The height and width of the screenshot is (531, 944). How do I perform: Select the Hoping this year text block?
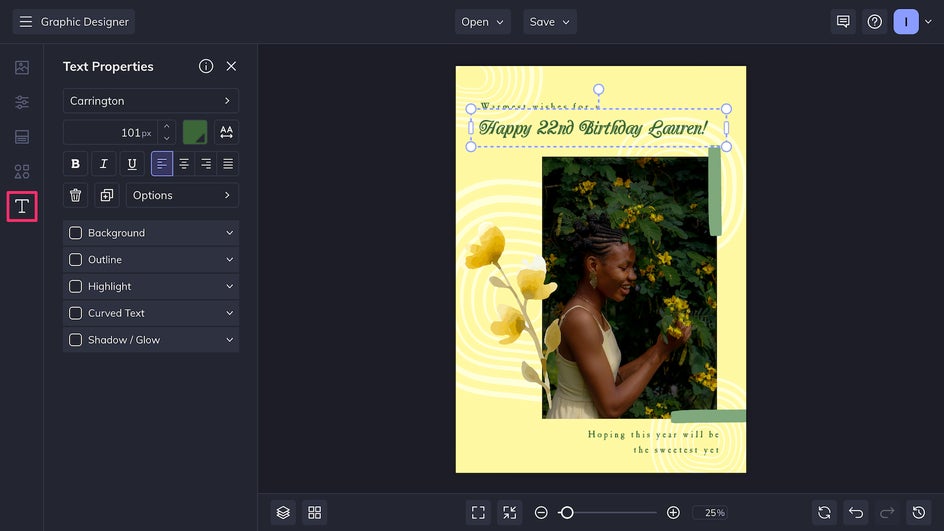click(653, 442)
